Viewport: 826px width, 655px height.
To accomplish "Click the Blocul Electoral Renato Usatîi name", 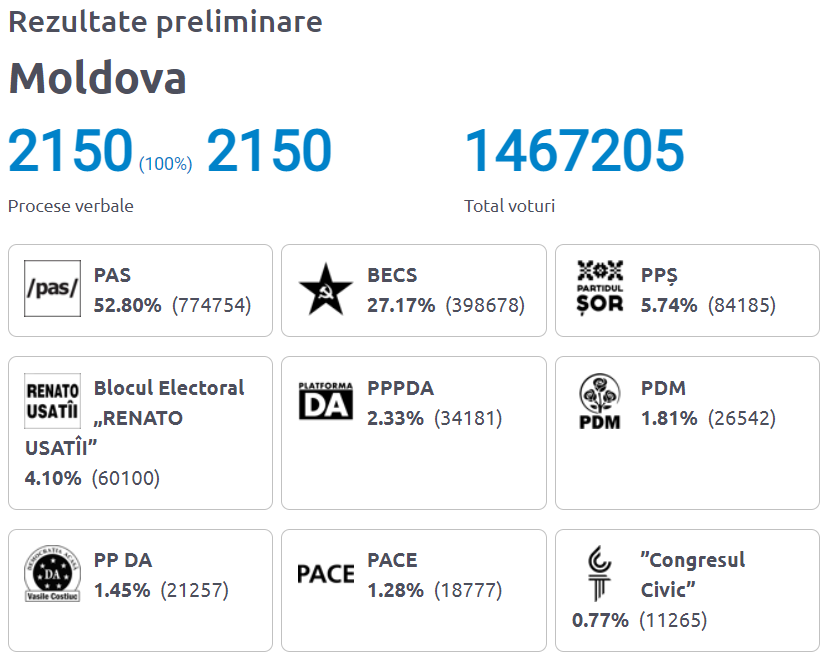I will [x=135, y=418].
